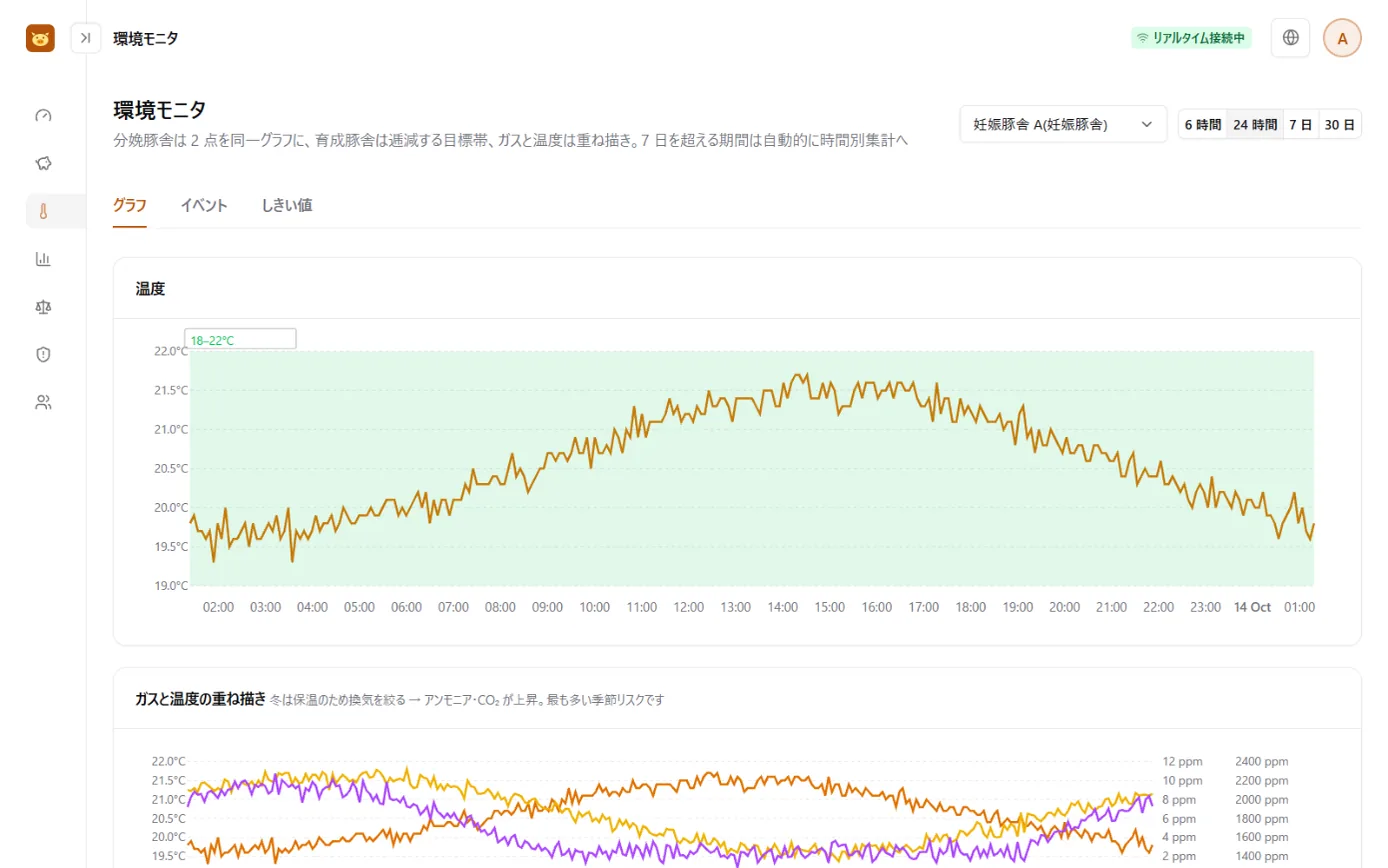1388x868 pixels.
Task: Click the 2 ppm axis label
Action: coord(1180,856)
